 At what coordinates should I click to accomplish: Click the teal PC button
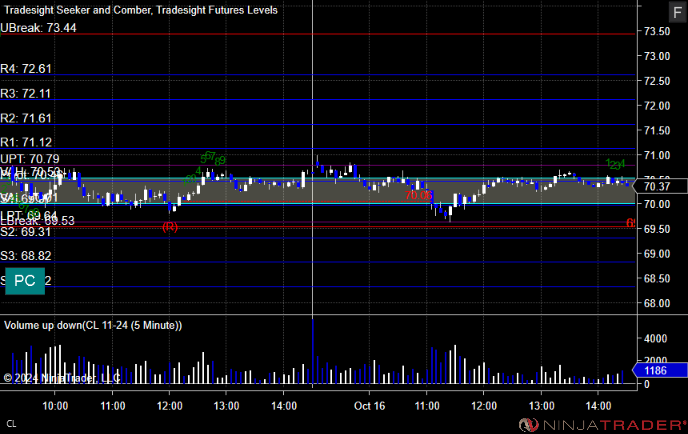(x=25, y=281)
